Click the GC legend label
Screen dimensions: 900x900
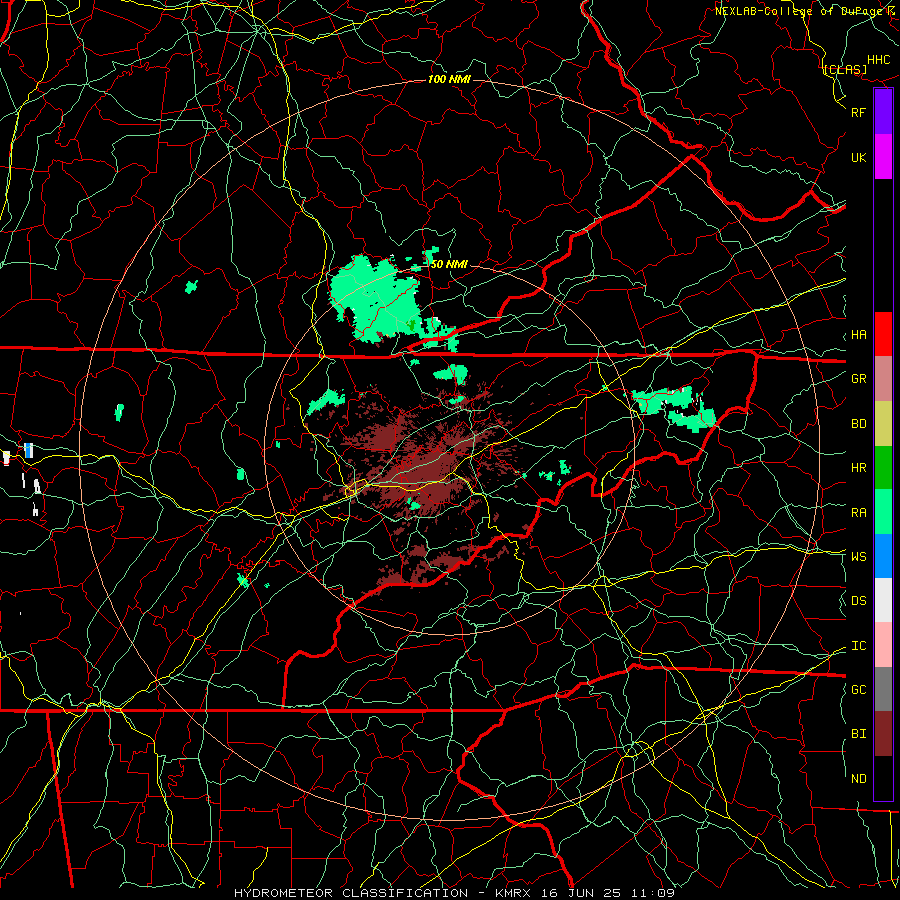click(x=858, y=690)
